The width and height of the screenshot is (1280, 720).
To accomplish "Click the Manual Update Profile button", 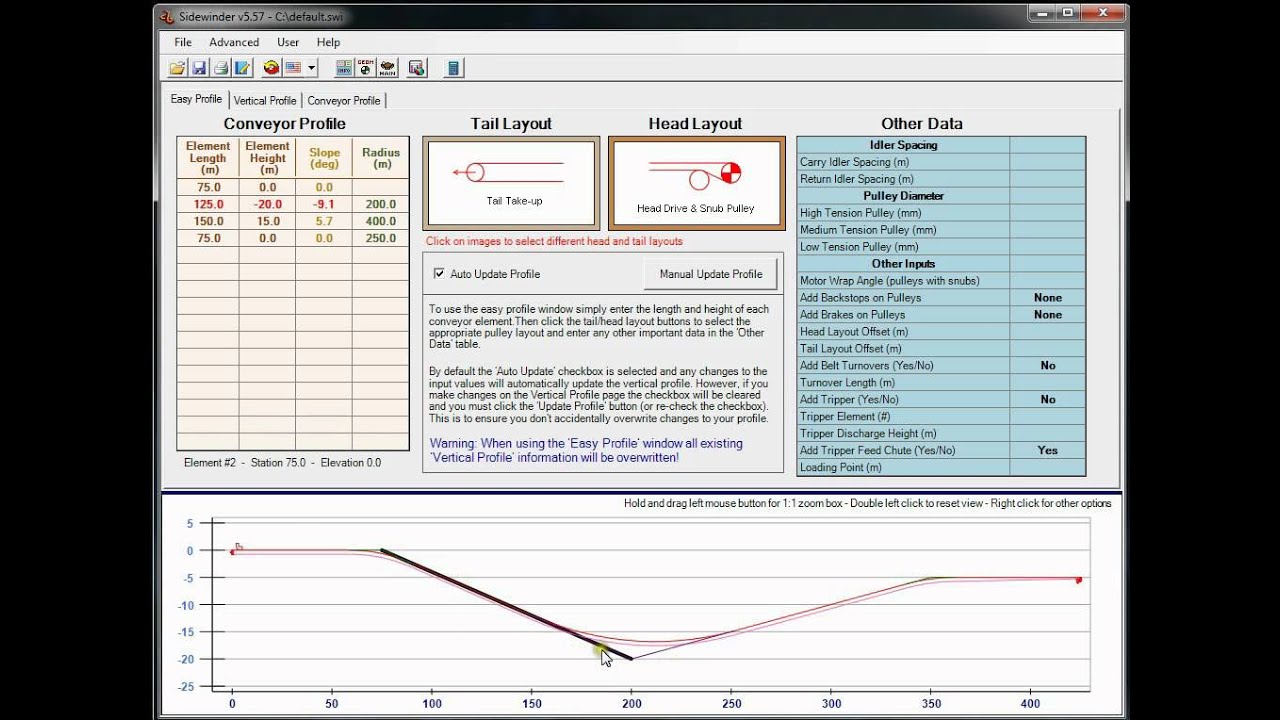I will point(711,274).
